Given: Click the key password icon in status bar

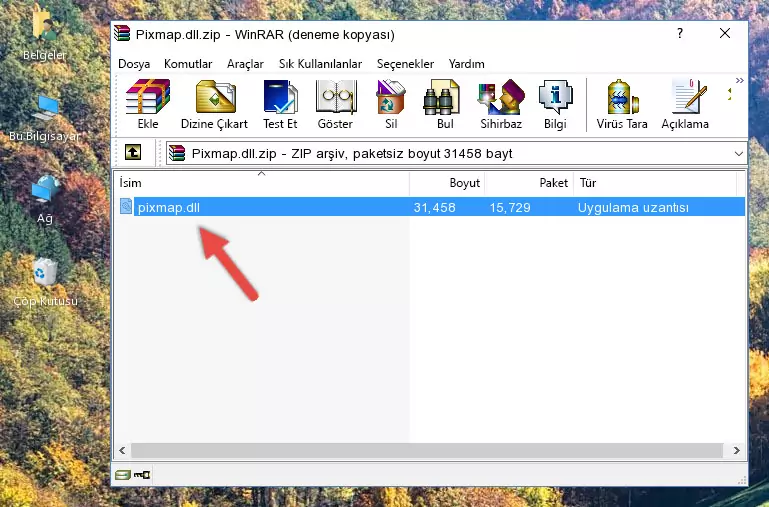Looking at the screenshot, I should (142, 475).
